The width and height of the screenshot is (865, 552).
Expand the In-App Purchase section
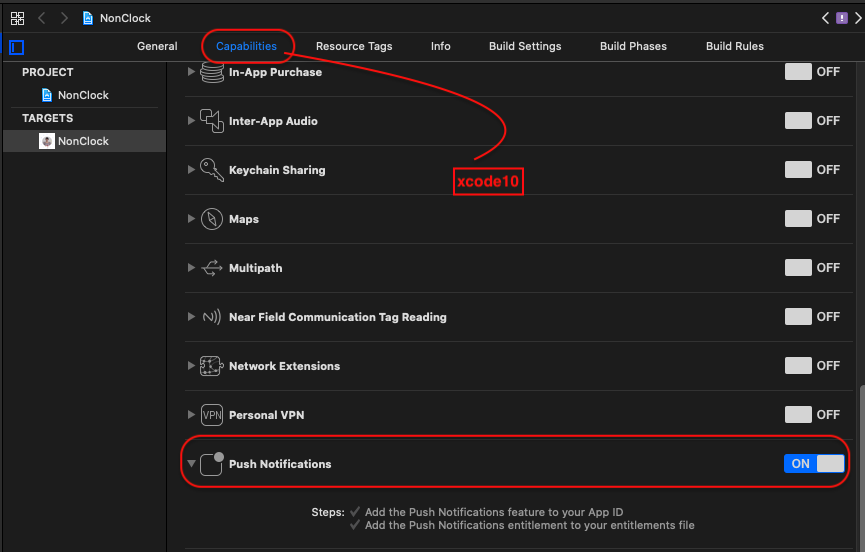(191, 72)
